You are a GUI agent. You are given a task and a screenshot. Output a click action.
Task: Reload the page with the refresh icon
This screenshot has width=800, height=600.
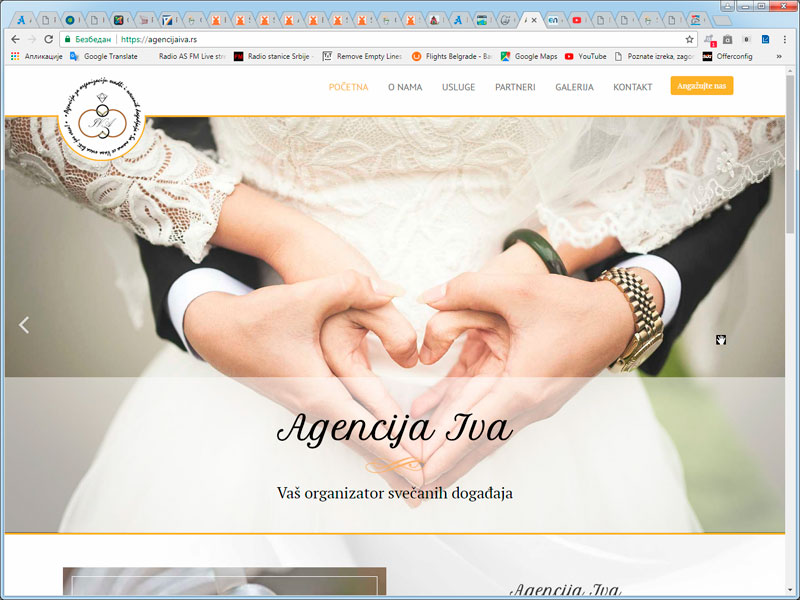point(48,39)
